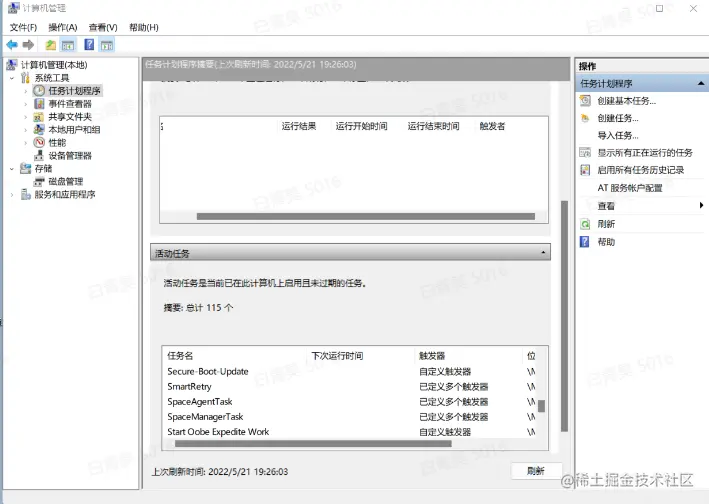The width and height of the screenshot is (709, 504).
Task: Click the green 刷新 icon in actions pane
Action: (585, 224)
